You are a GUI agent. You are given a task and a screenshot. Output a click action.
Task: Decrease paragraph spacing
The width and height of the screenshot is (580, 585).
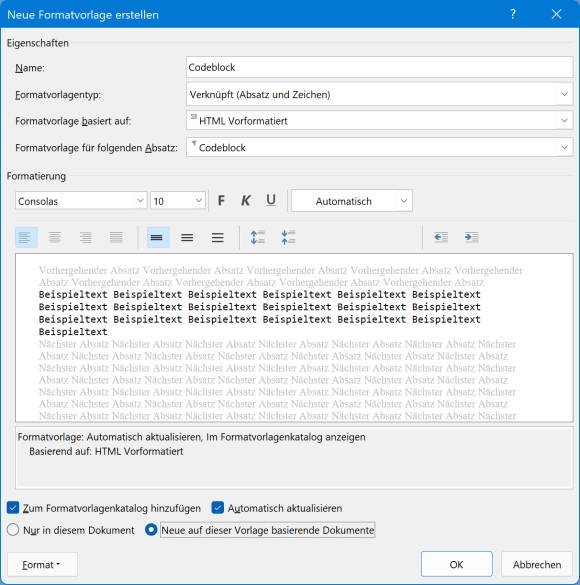click(288, 237)
